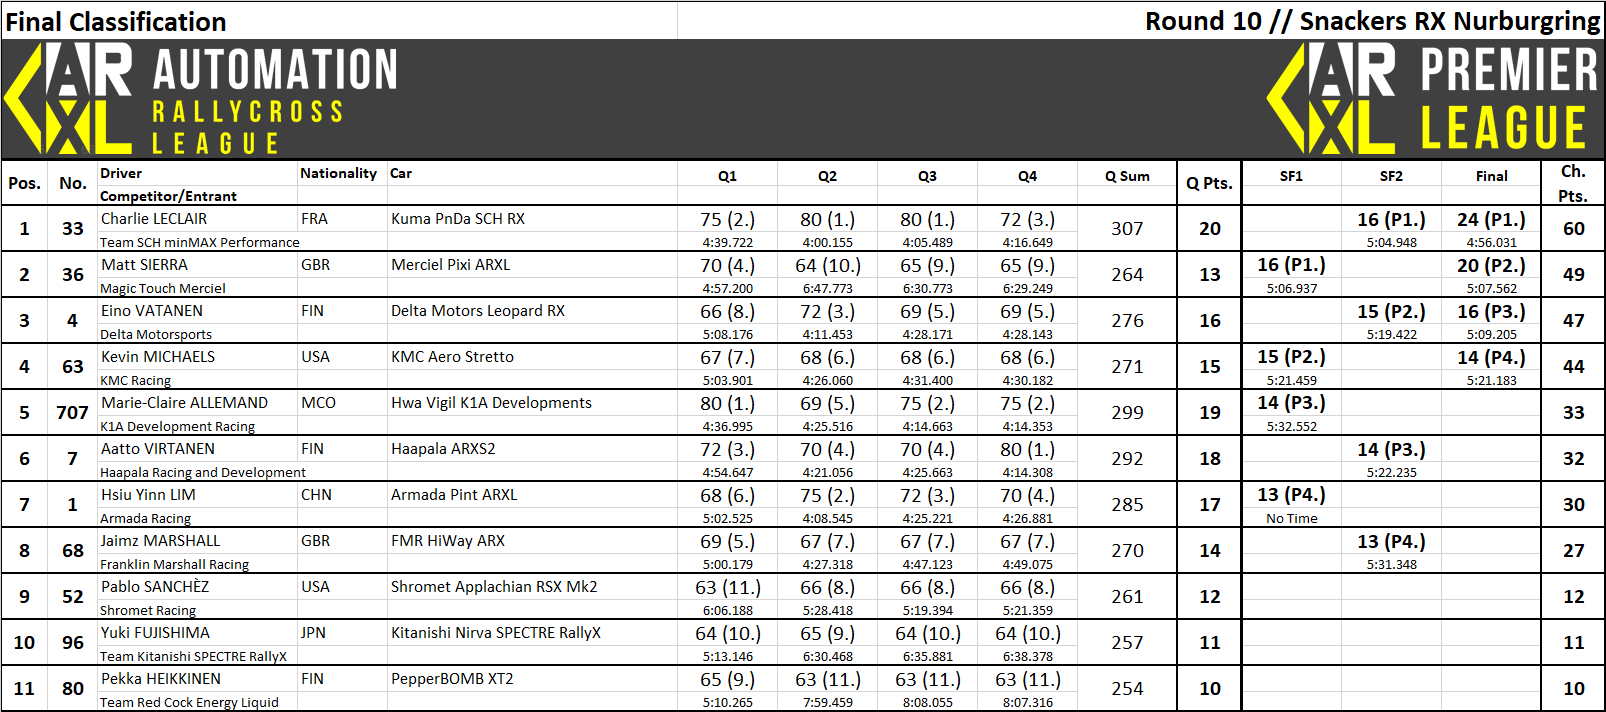Click the Automation Rallycross League logo
This screenshot has height=712, width=1606.
point(200,100)
